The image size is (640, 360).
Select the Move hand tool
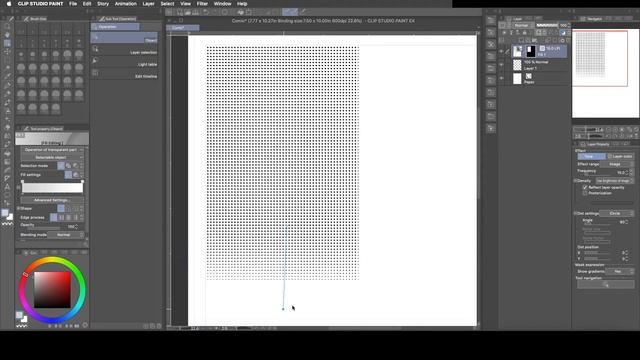pos(7,35)
